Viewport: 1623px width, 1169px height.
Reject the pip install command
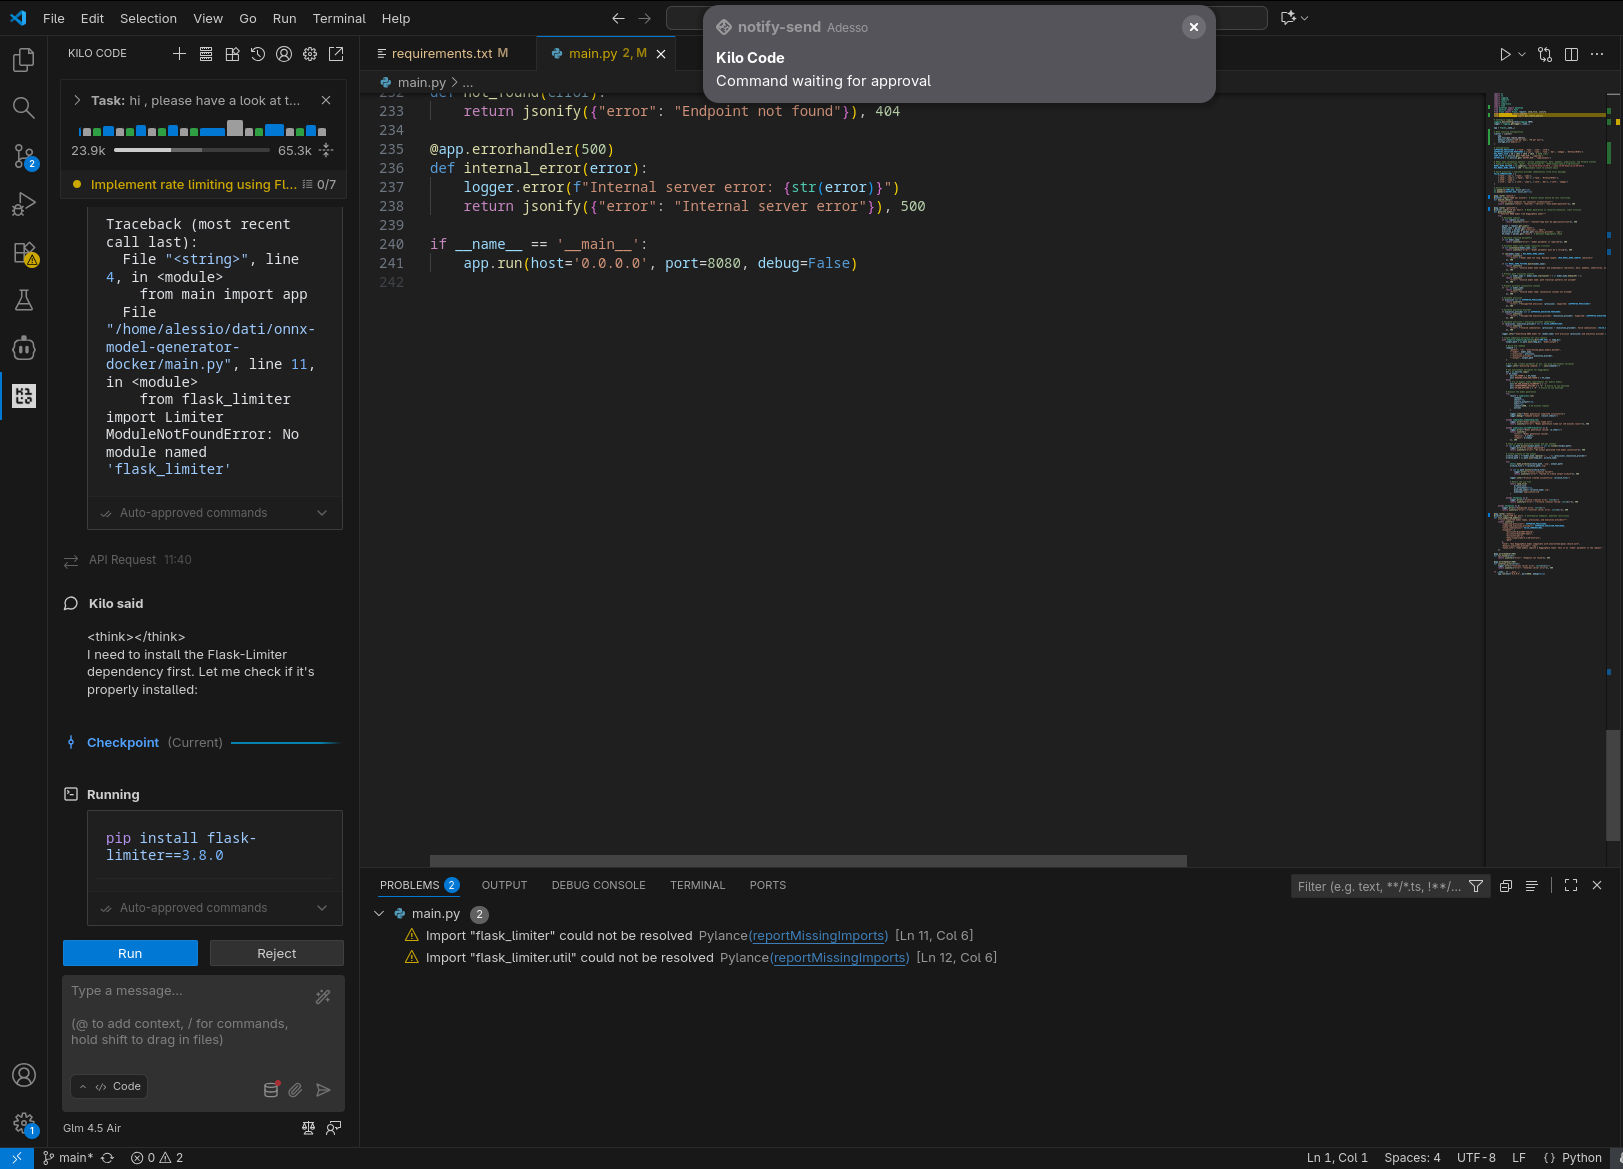tap(276, 953)
